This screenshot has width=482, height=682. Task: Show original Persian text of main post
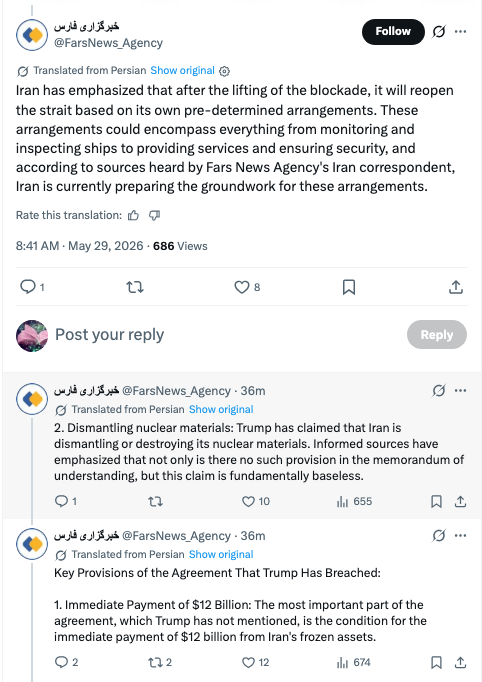[182, 70]
